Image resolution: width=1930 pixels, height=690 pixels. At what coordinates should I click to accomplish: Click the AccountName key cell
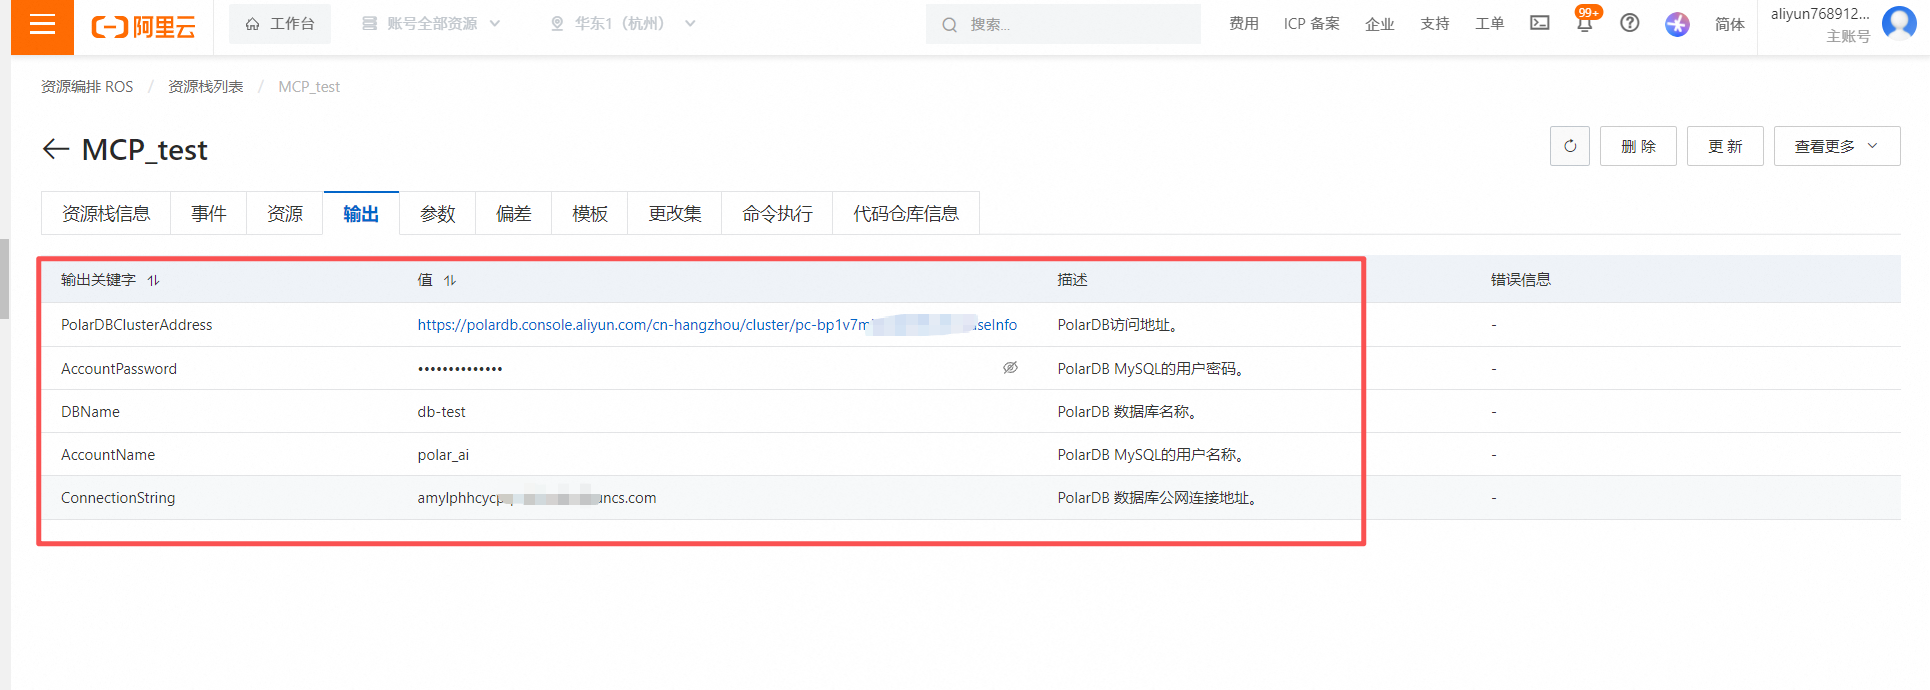pos(108,455)
